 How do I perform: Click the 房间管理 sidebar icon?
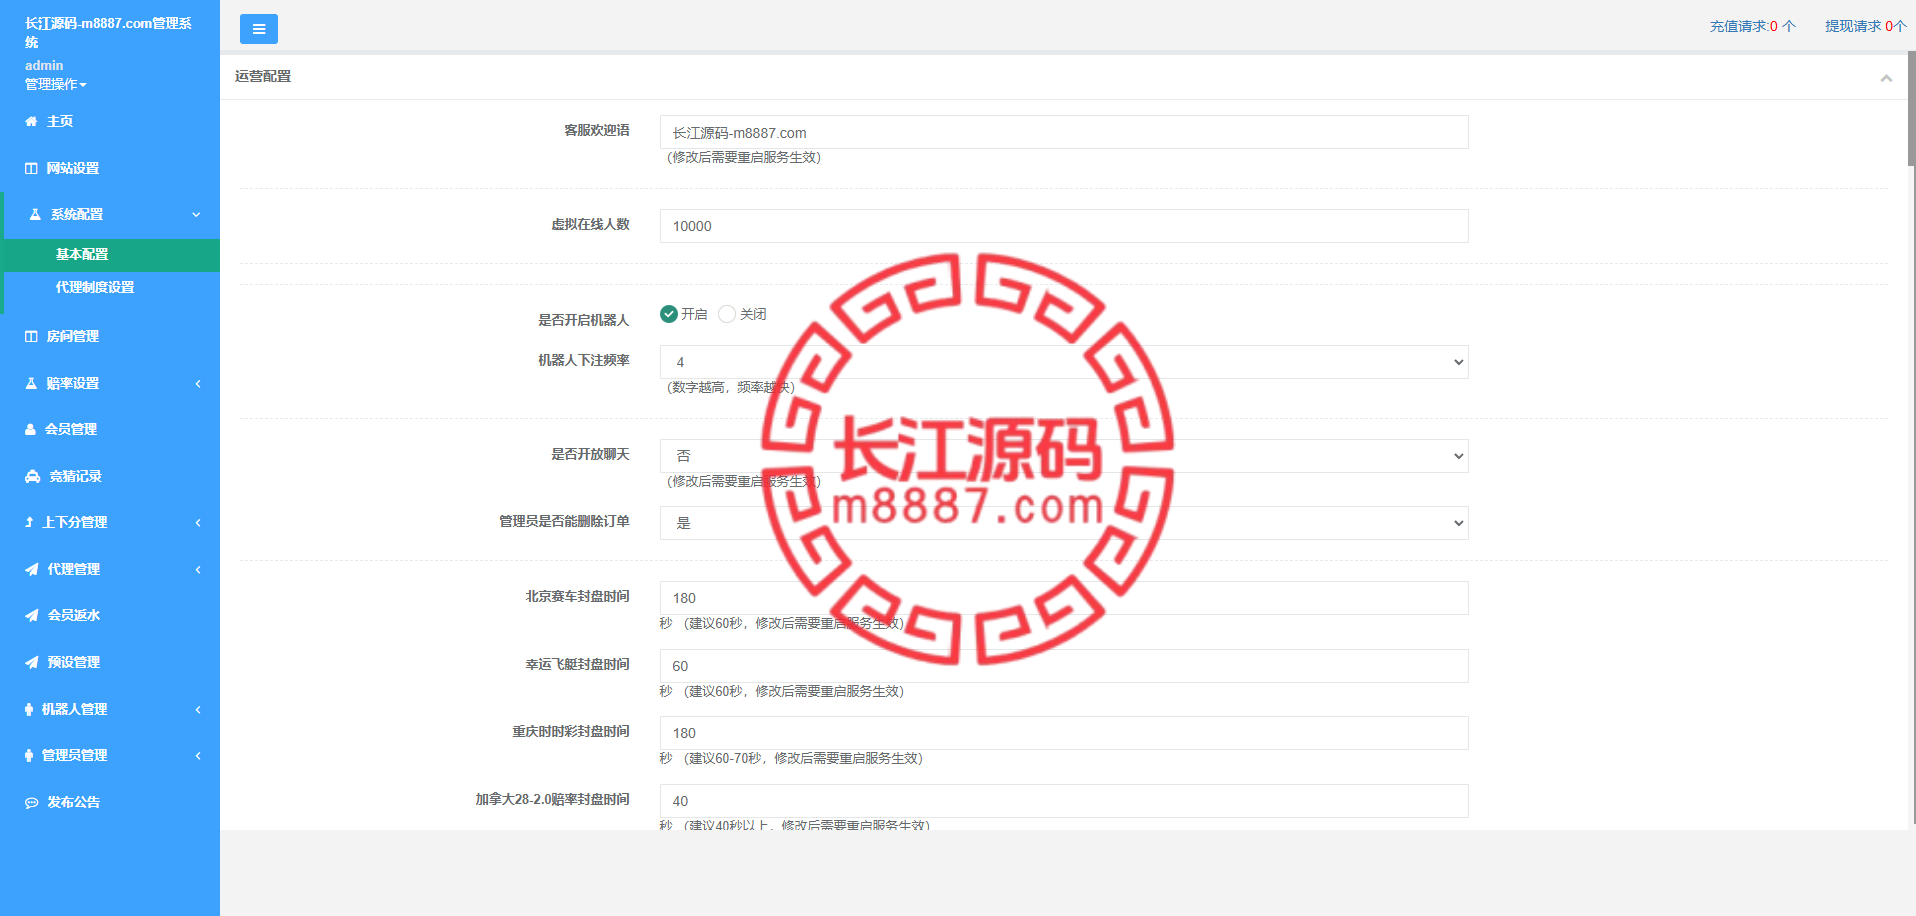pos(31,336)
